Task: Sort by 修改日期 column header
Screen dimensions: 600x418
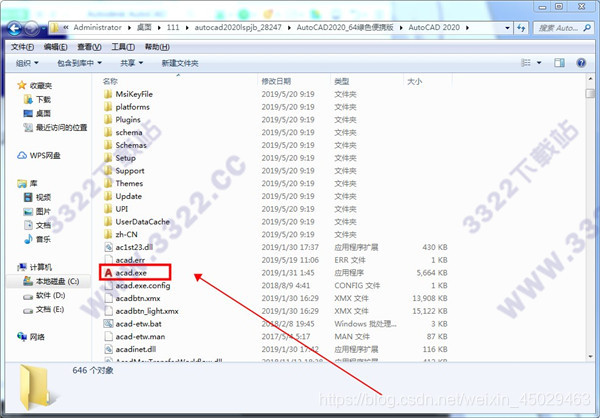Action: tap(276, 81)
